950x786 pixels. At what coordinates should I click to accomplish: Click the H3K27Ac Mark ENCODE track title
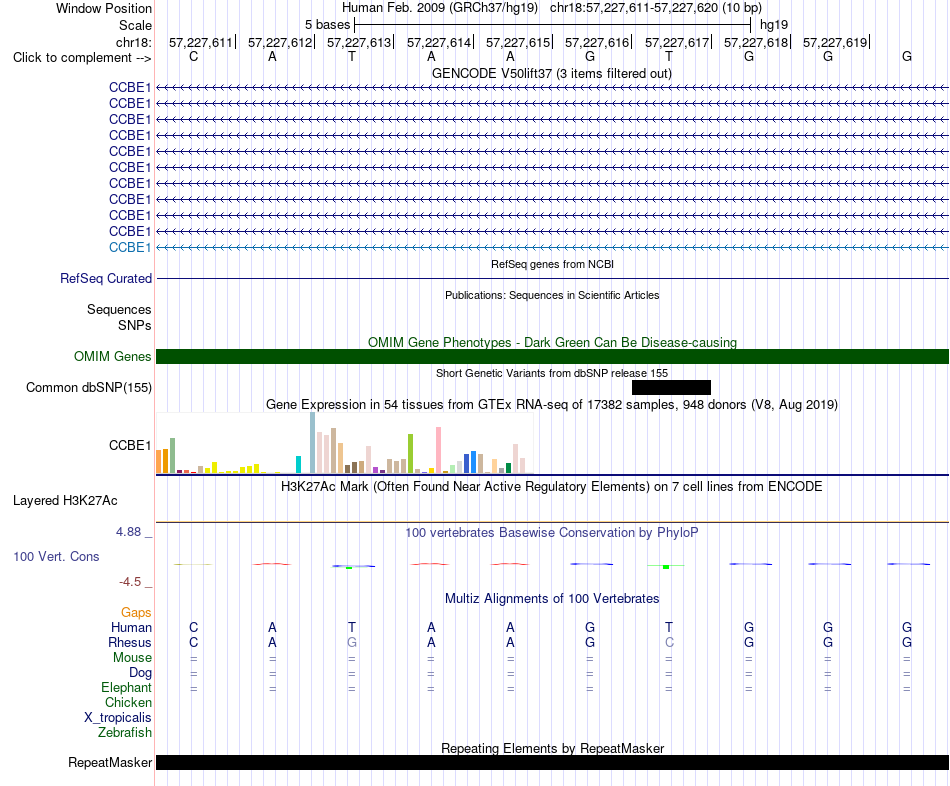pos(552,487)
